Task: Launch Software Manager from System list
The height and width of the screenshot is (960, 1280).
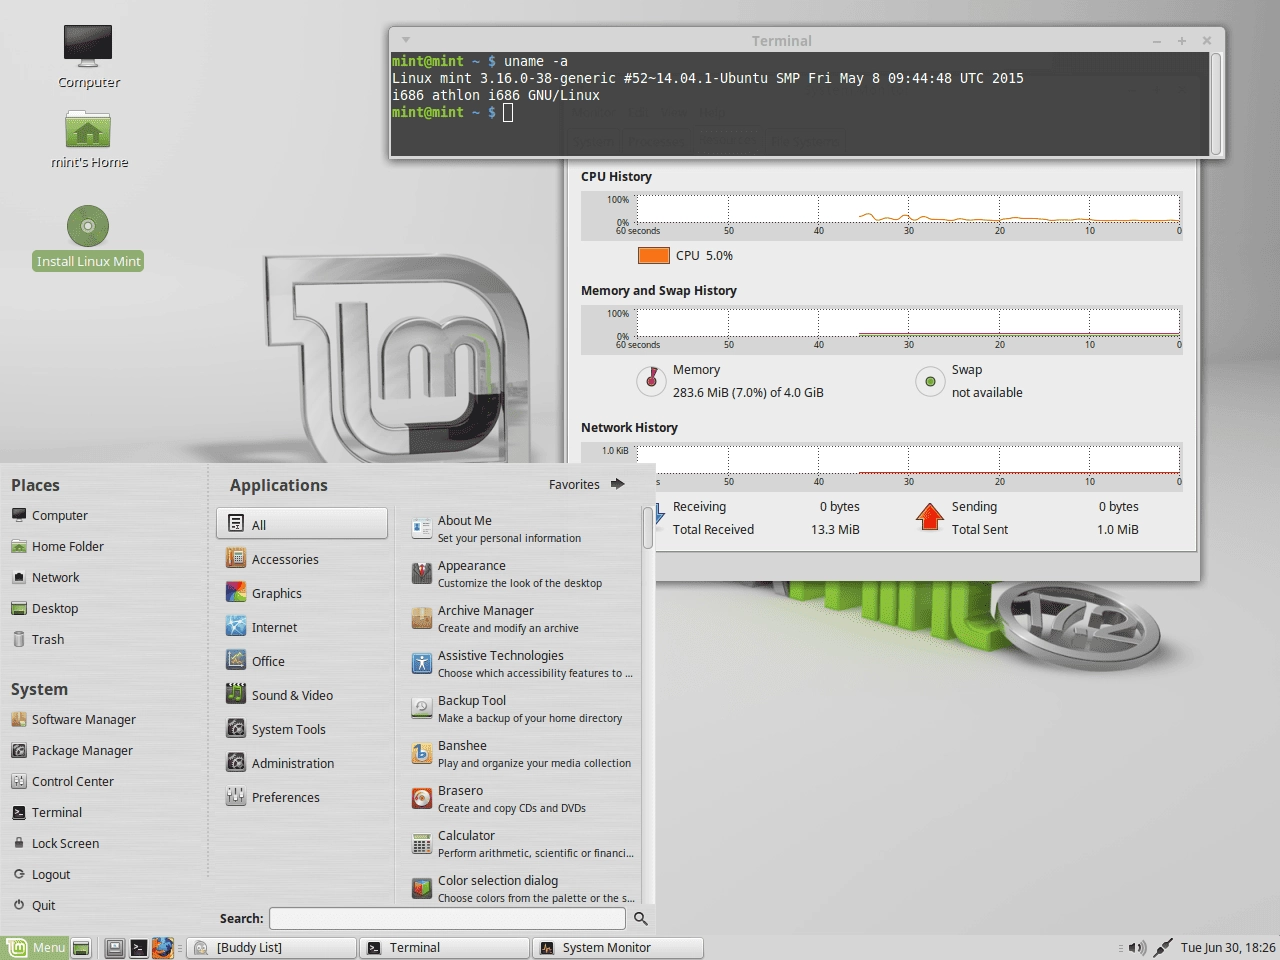Action: 74,719
